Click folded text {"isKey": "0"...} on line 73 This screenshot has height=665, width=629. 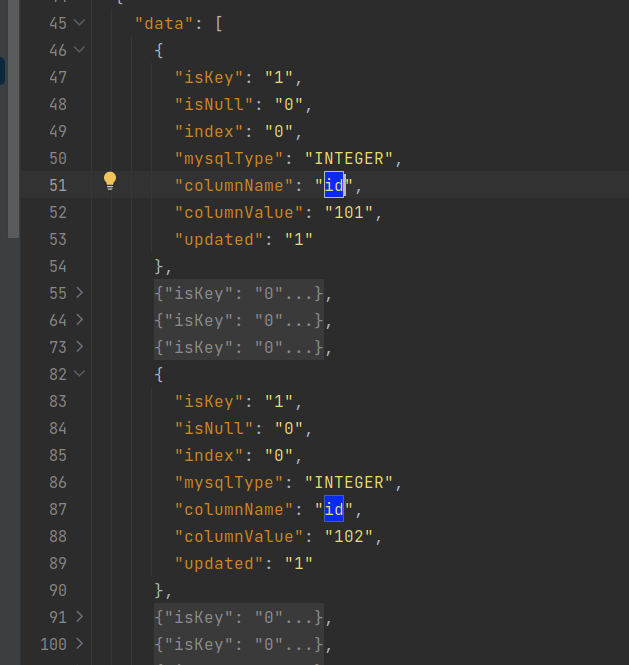click(239, 347)
